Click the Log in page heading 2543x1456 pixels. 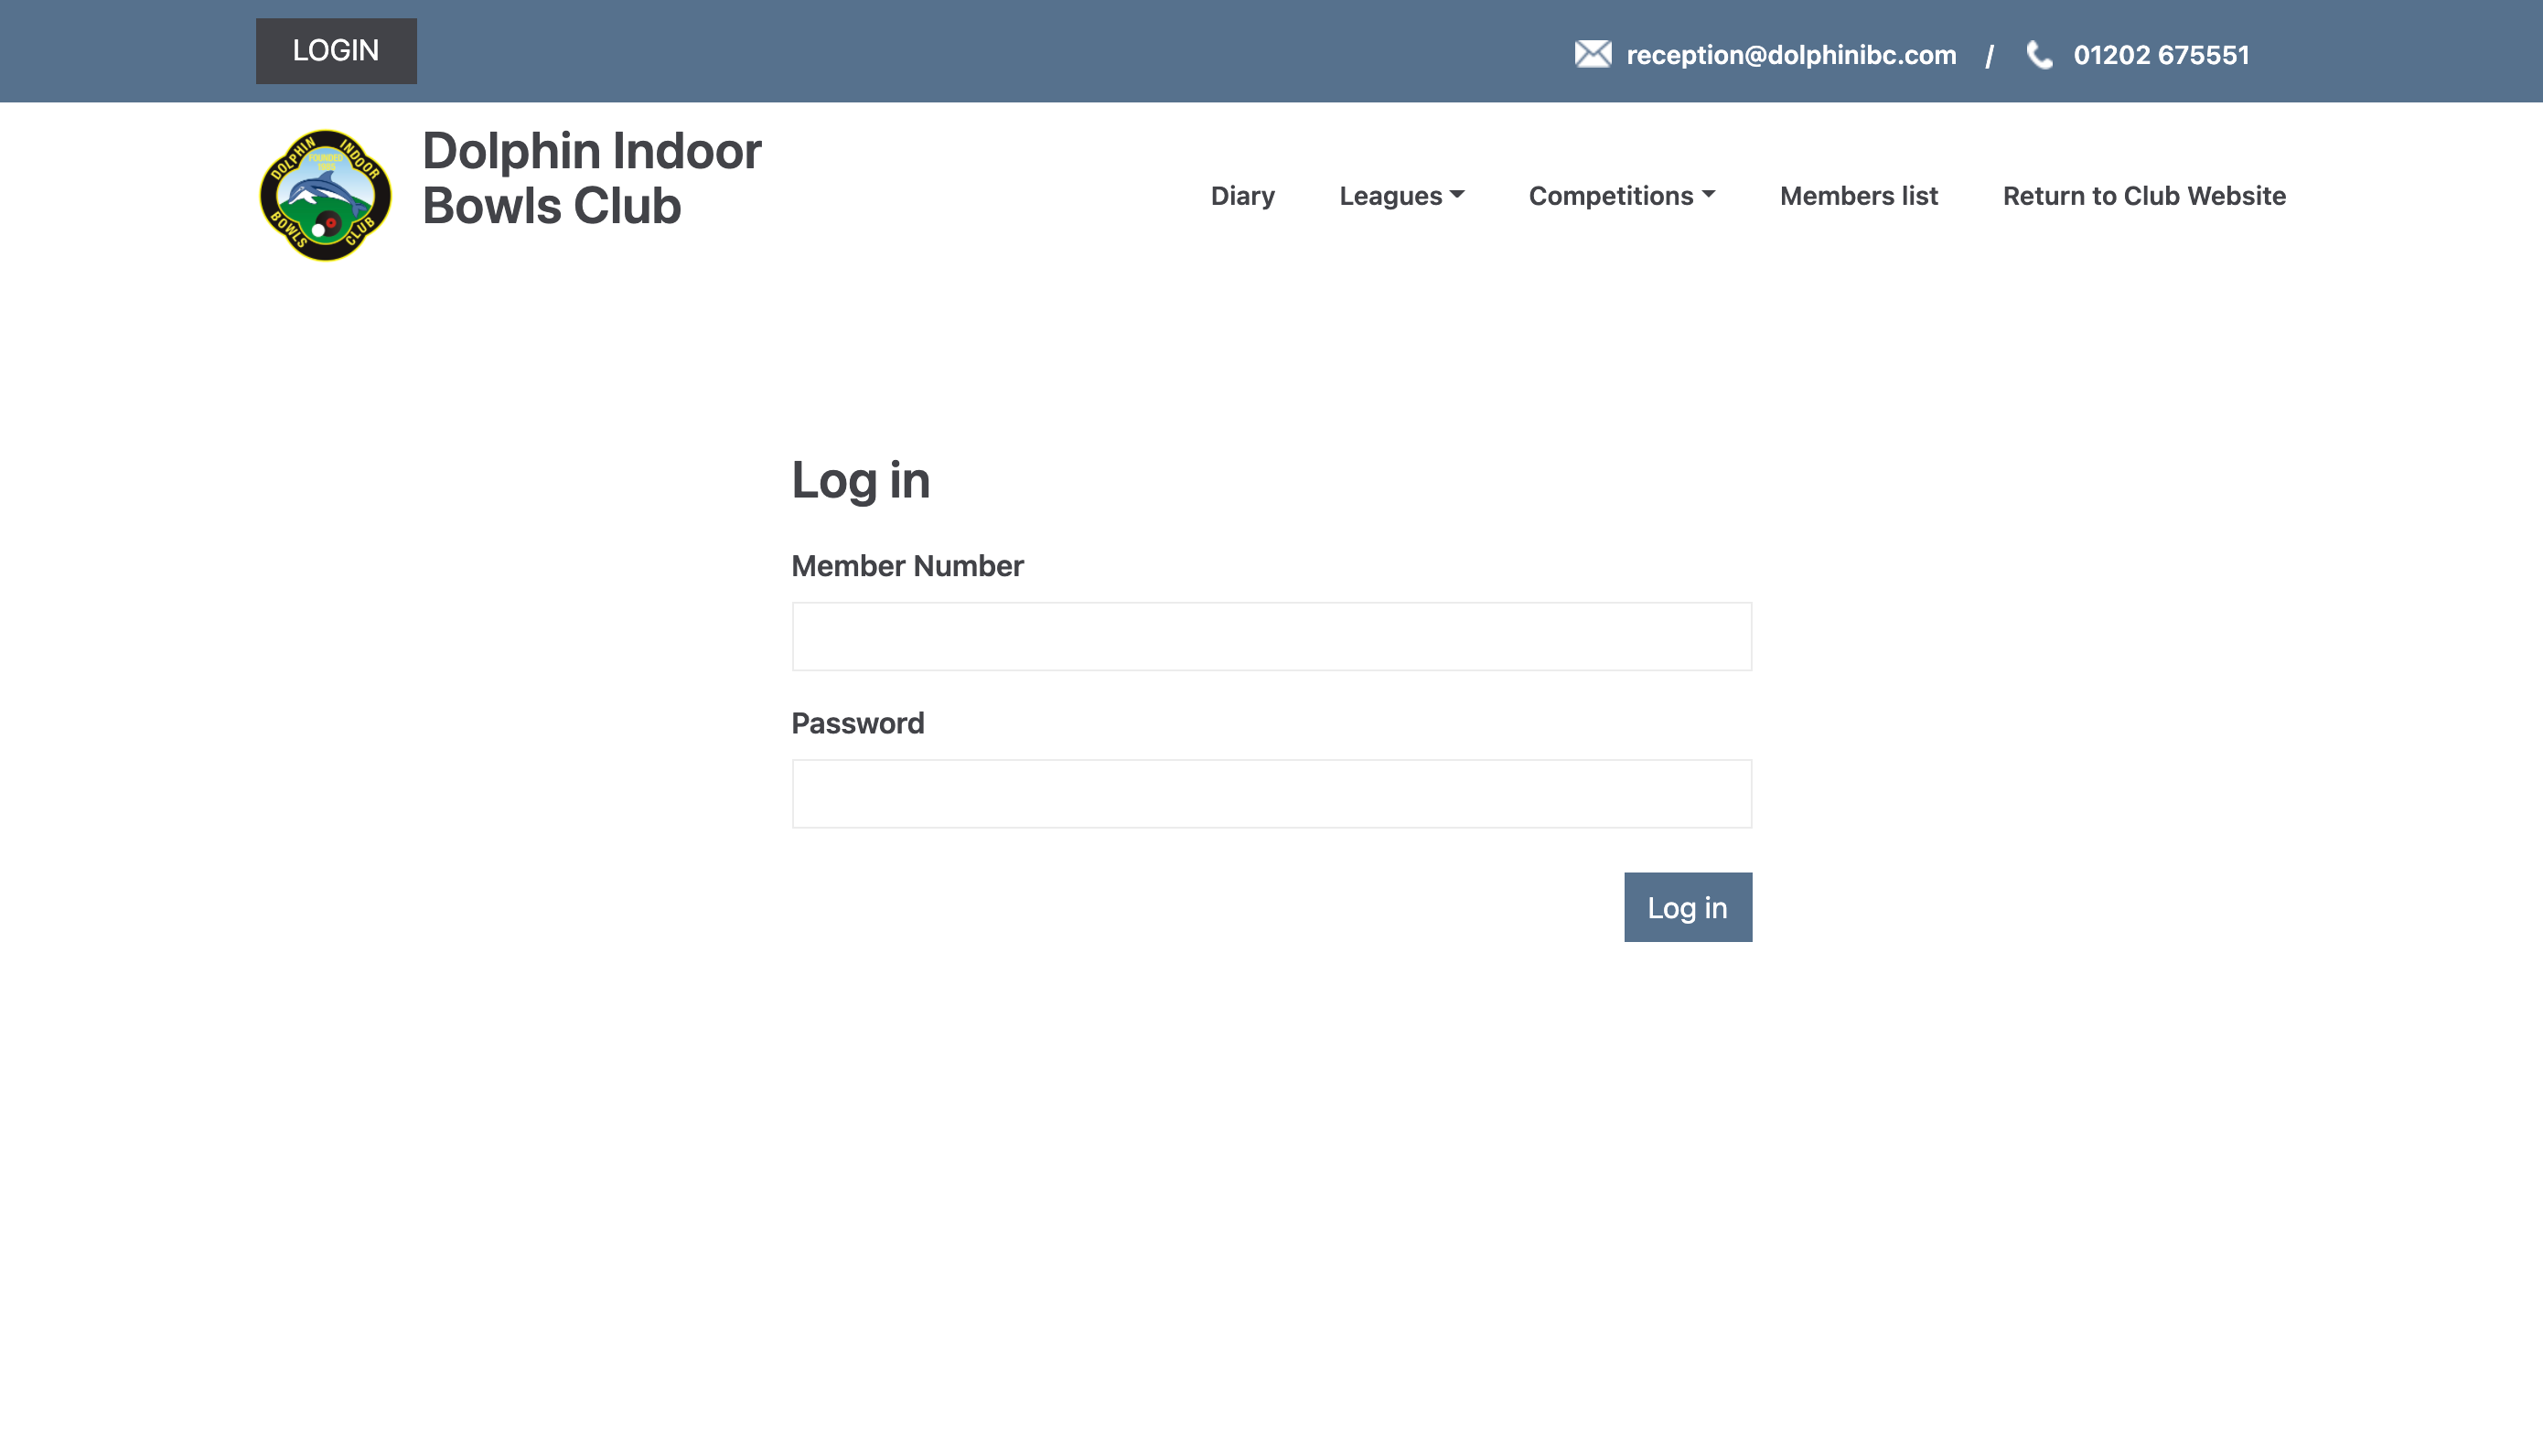860,480
